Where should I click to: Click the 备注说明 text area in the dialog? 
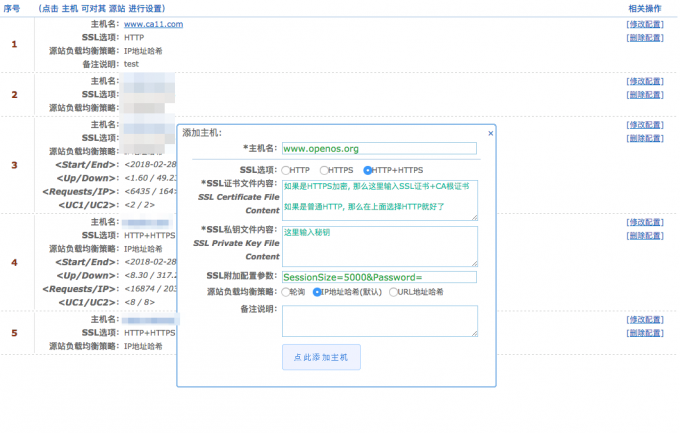[x=379, y=320]
